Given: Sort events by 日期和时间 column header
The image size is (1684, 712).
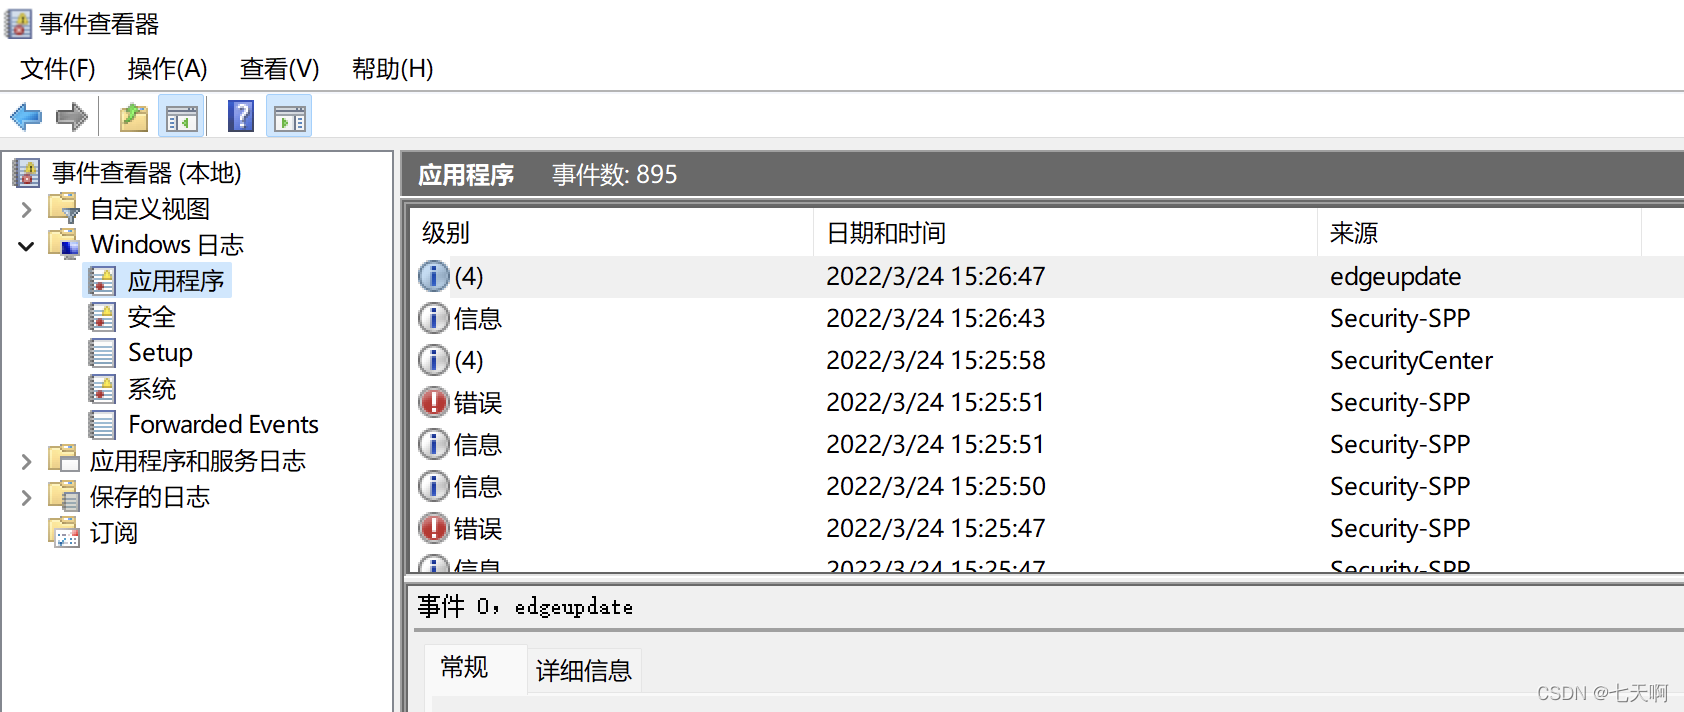Looking at the screenshot, I should 886,233.
